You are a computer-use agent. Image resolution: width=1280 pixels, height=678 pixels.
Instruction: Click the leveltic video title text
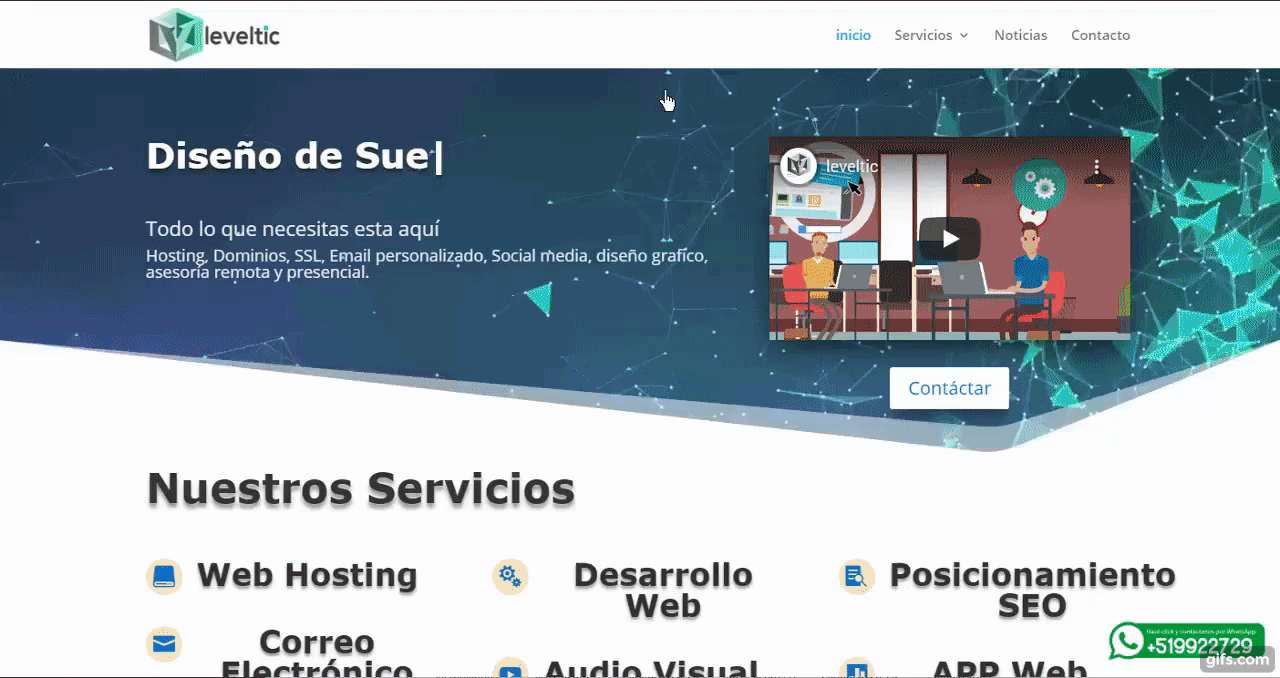pos(852,166)
